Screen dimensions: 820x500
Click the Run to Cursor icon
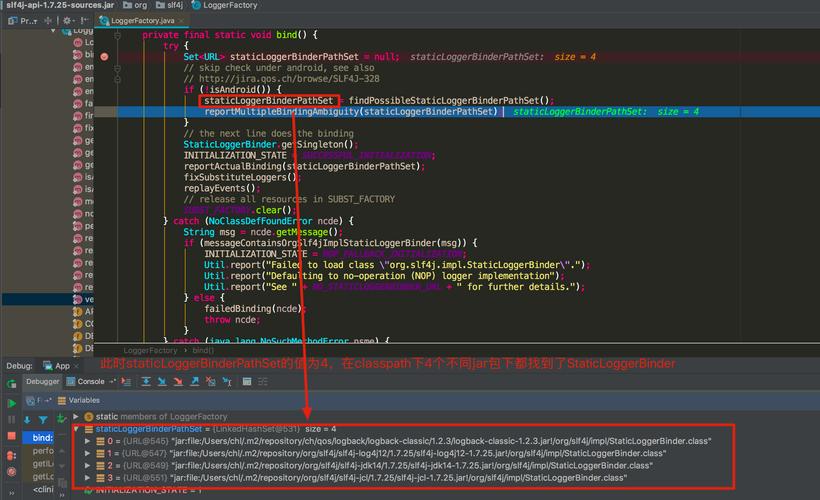click(227, 382)
